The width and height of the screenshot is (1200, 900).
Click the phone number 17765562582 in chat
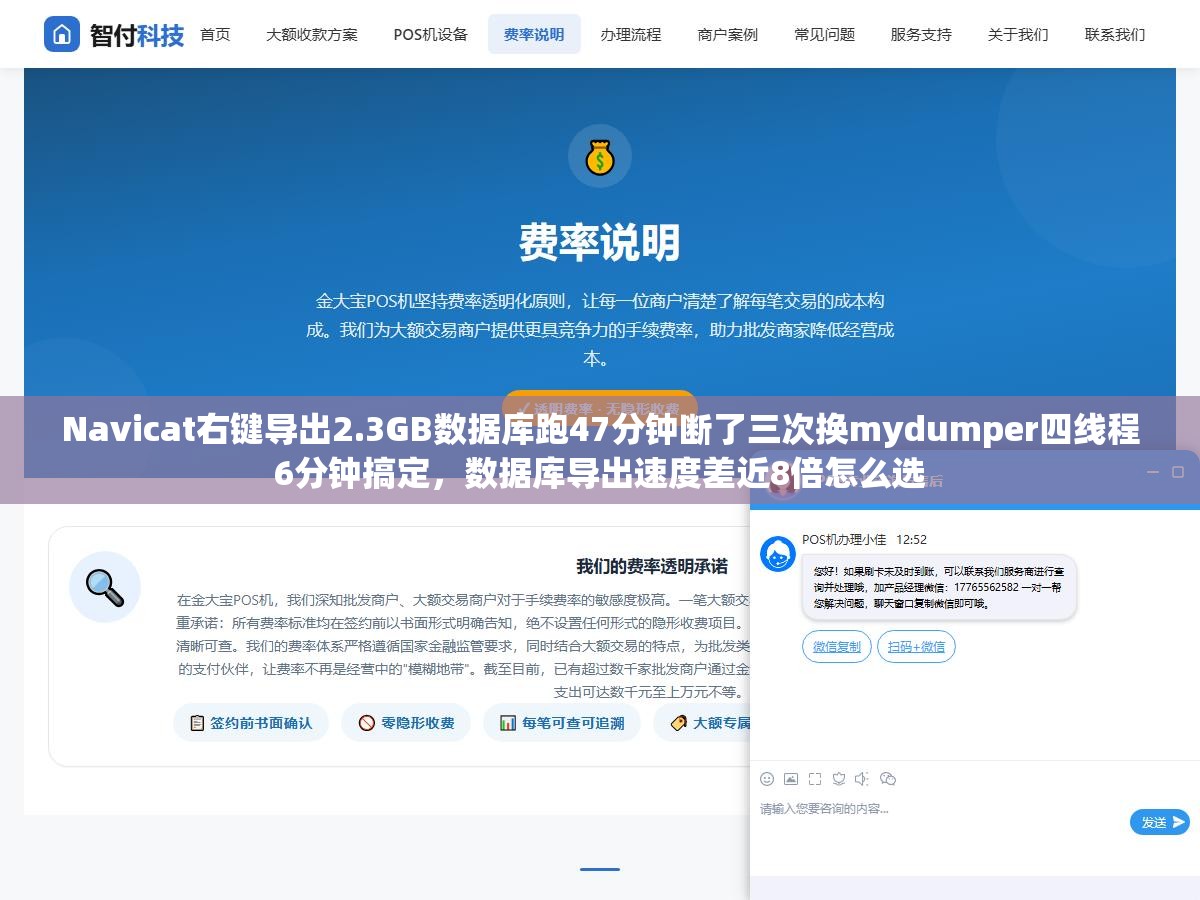pos(984,587)
